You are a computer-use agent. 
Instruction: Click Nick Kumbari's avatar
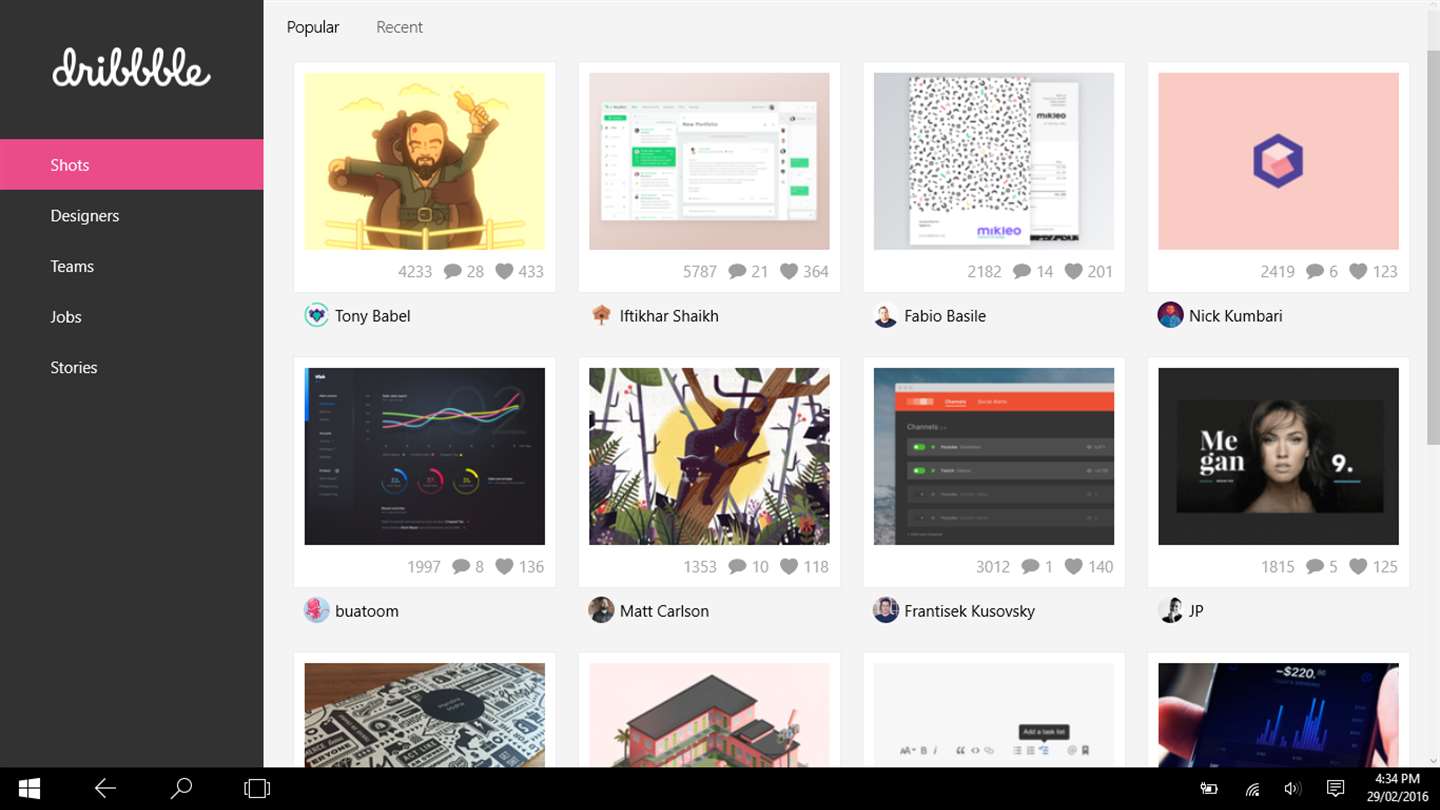[x=1170, y=315]
